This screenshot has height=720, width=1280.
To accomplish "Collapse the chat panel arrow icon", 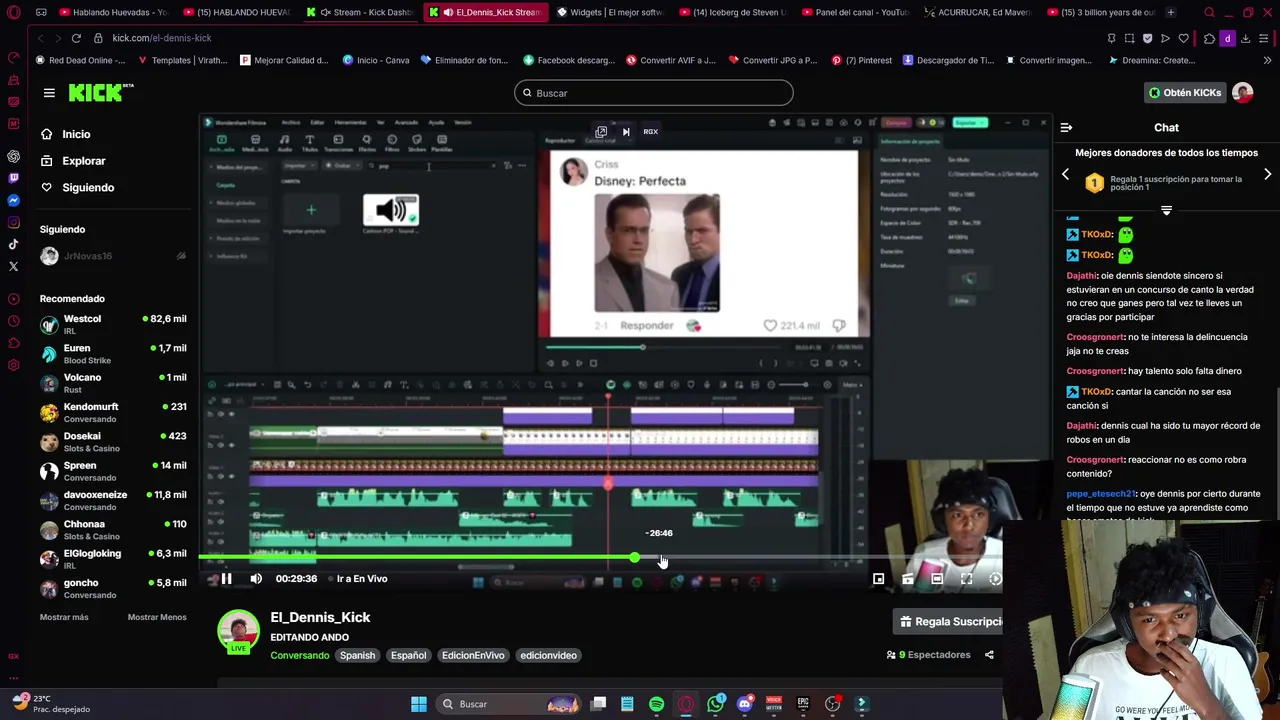I will click(1066, 128).
